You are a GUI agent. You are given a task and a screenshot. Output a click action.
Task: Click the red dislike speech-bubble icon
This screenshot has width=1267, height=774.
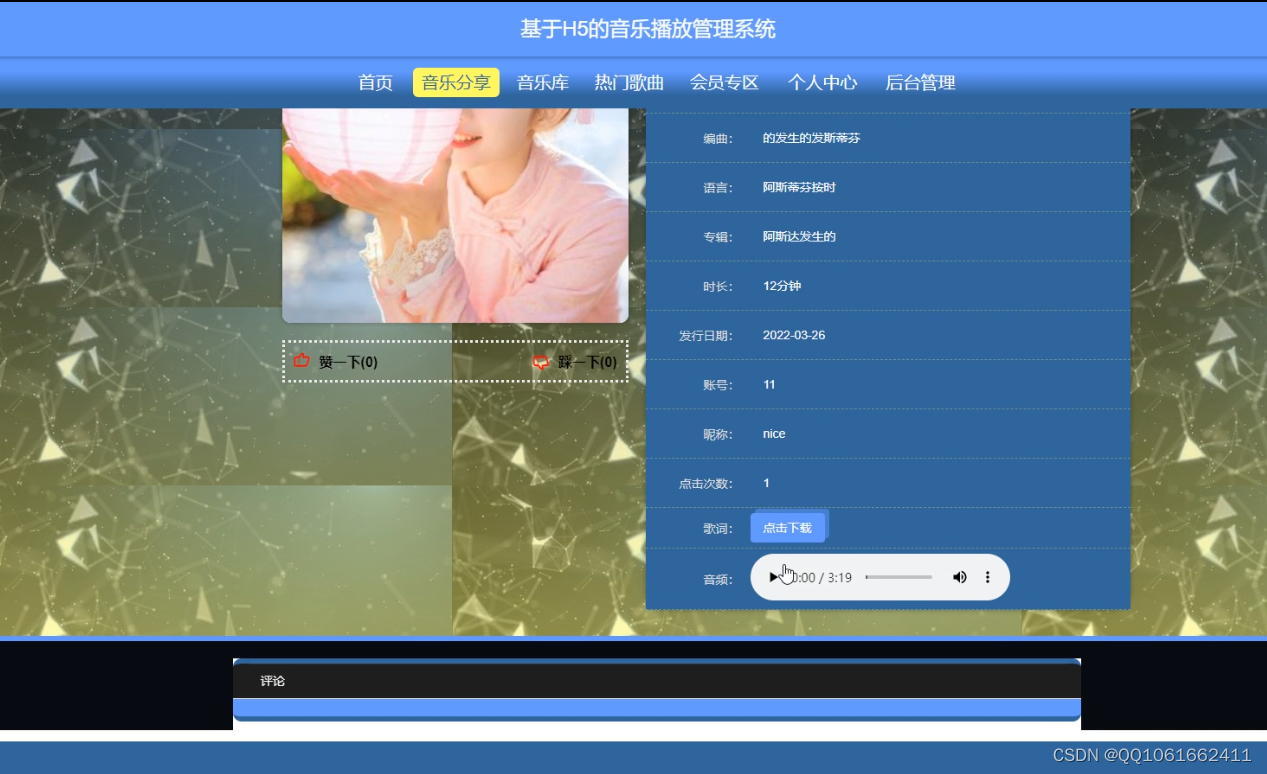(540, 361)
